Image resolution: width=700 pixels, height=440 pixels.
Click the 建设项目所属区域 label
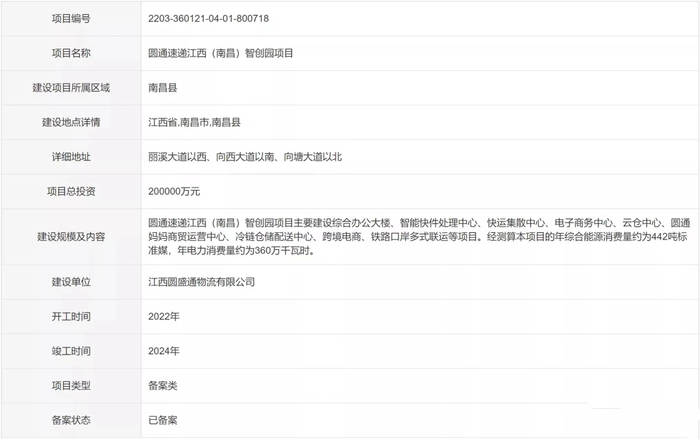[x=71, y=88]
